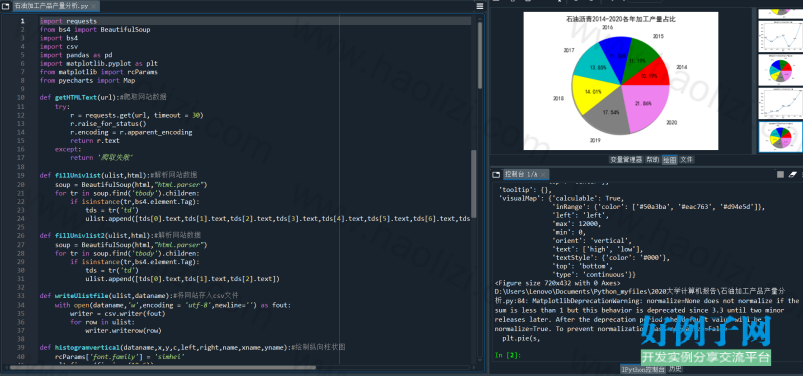The width and height of the screenshot is (804, 376).
Task: Click the 'plt.pie(s,' console output line
Action: [x=521, y=338]
